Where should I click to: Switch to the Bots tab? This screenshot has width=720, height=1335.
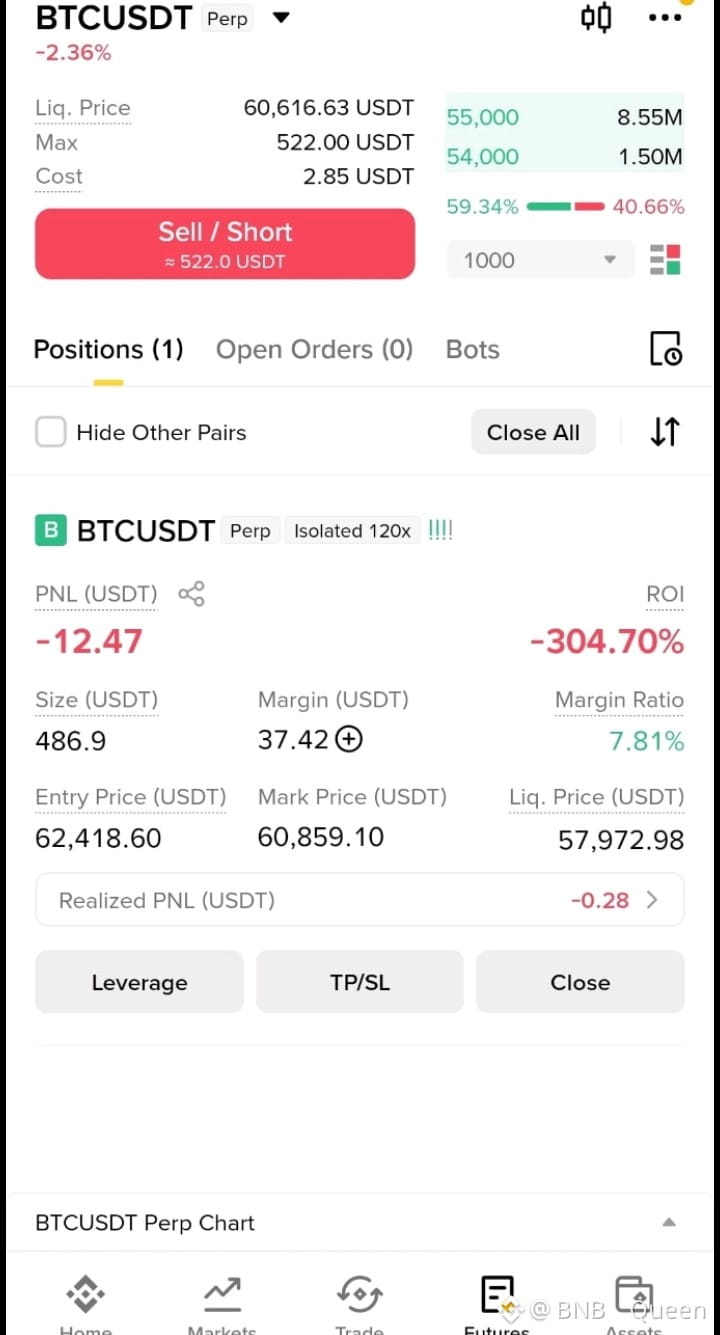point(472,349)
